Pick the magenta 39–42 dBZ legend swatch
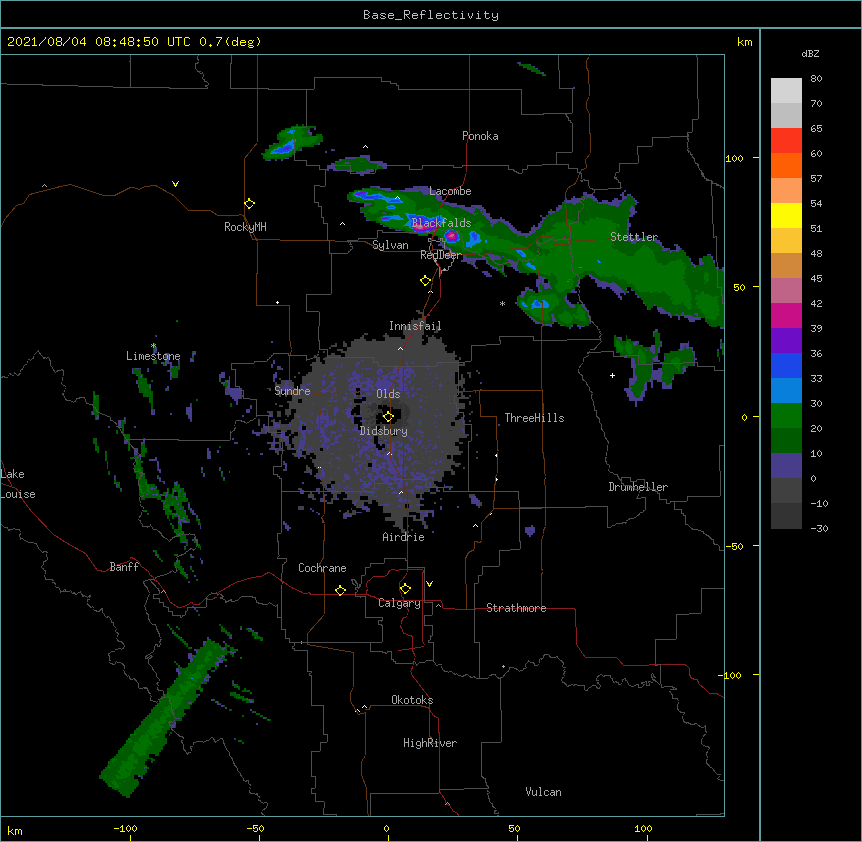Image resolution: width=862 pixels, height=842 pixels. tap(786, 316)
